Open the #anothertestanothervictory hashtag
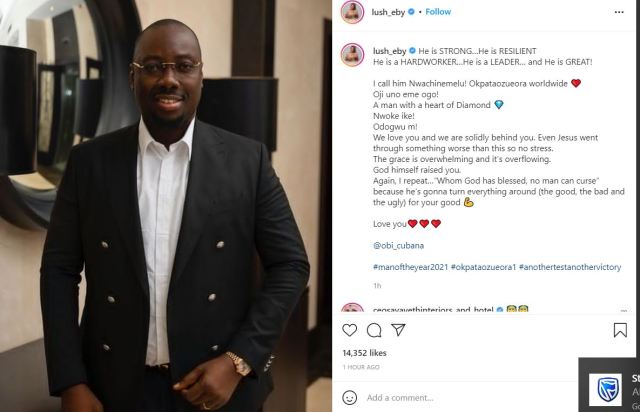 [x=570, y=267]
